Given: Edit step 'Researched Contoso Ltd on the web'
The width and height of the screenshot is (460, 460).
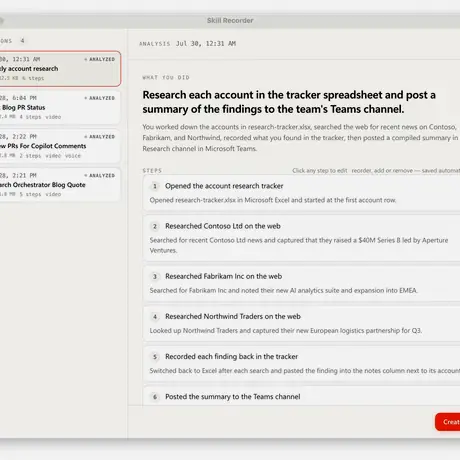Looking at the screenshot, I should [302, 238].
